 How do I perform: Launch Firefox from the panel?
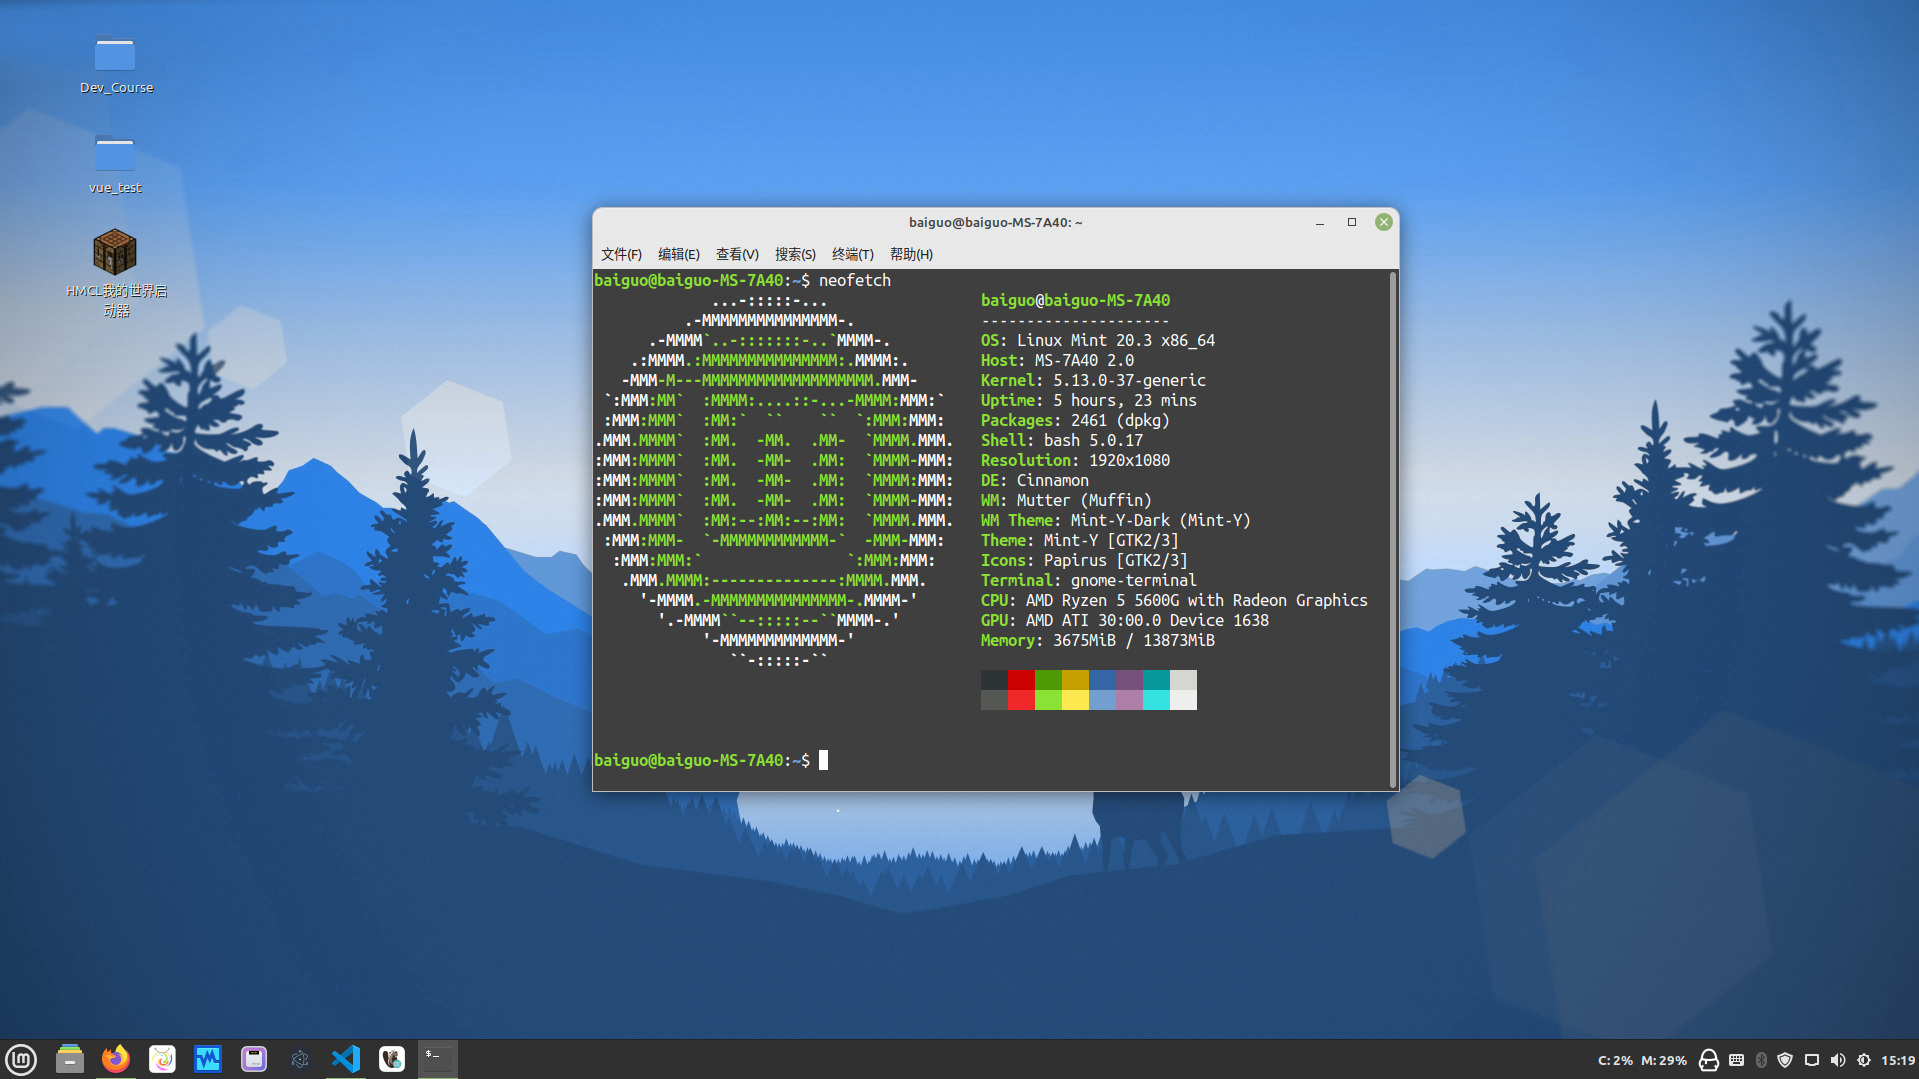[x=116, y=1059]
